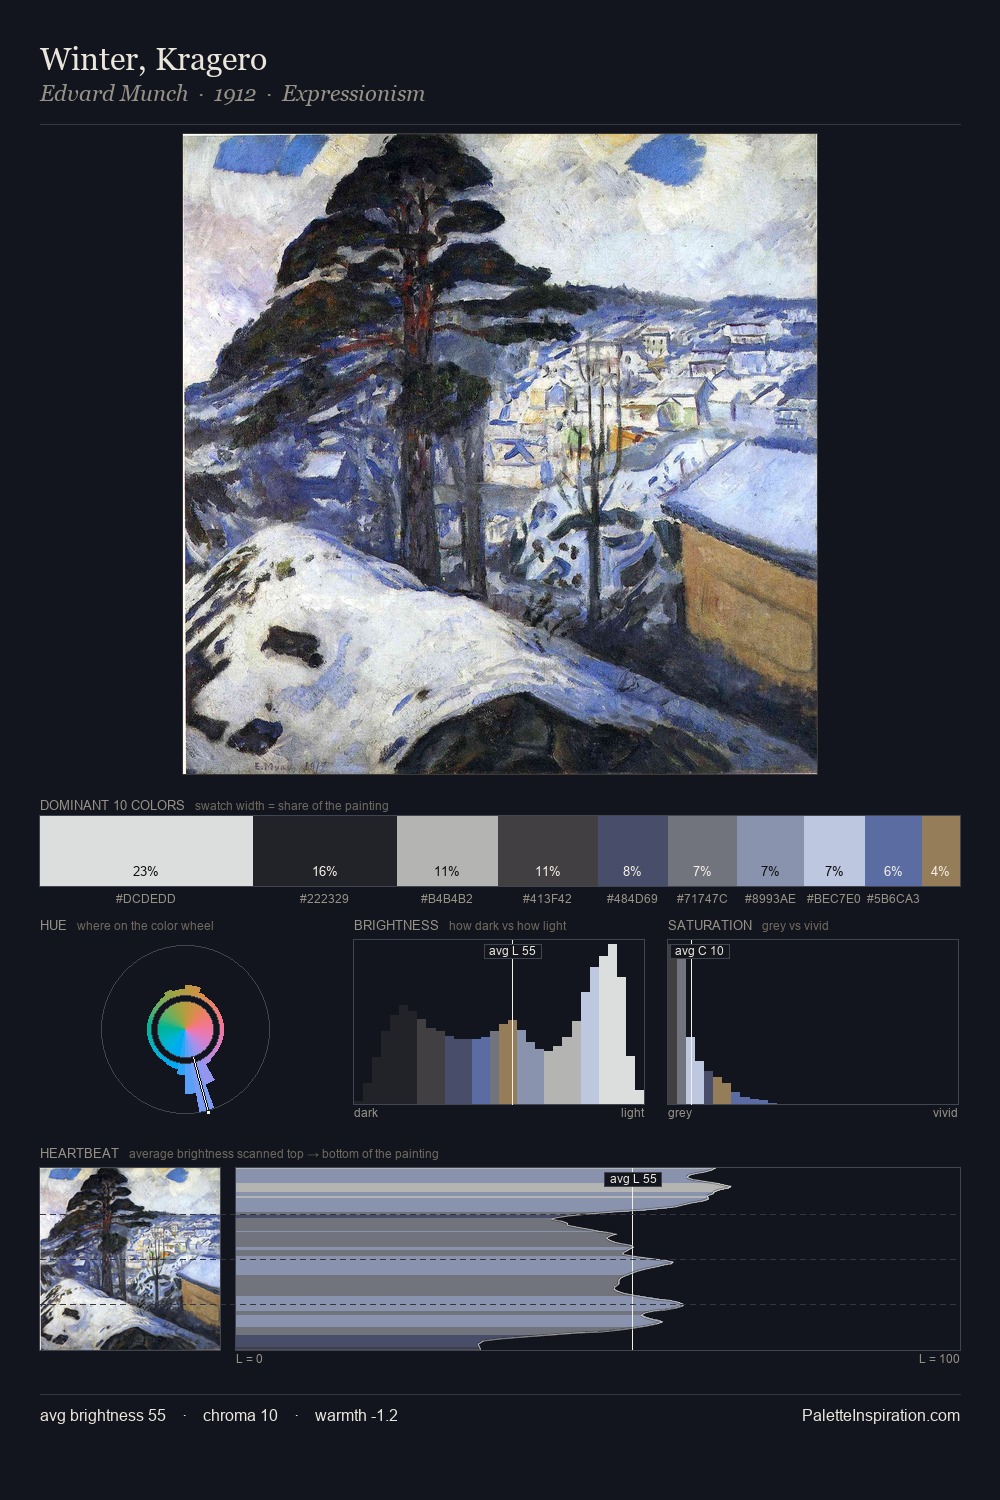This screenshot has width=1000, height=1500.
Task: Click the '16%' share label
Action: click(325, 871)
